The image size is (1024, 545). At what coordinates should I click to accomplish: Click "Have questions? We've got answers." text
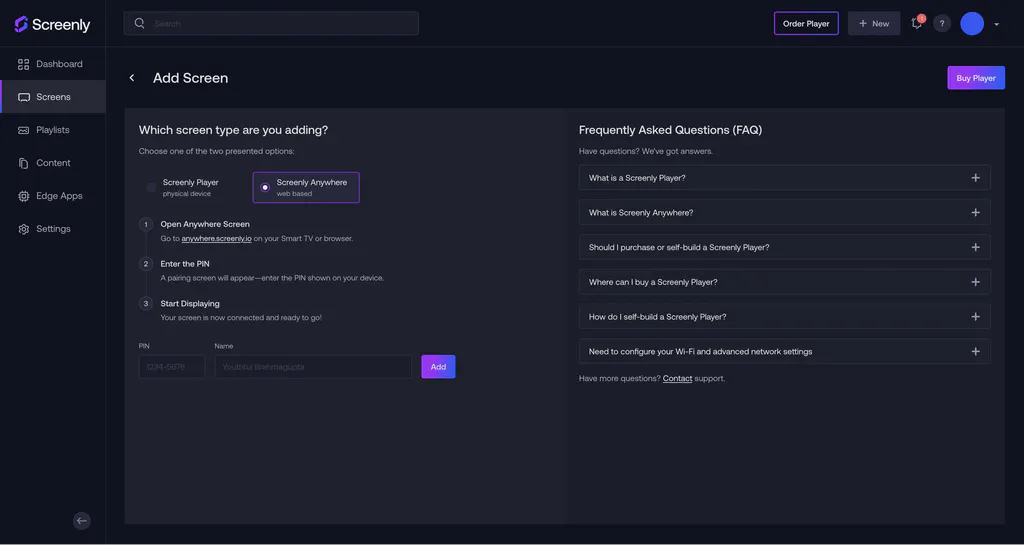click(x=645, y=151)
